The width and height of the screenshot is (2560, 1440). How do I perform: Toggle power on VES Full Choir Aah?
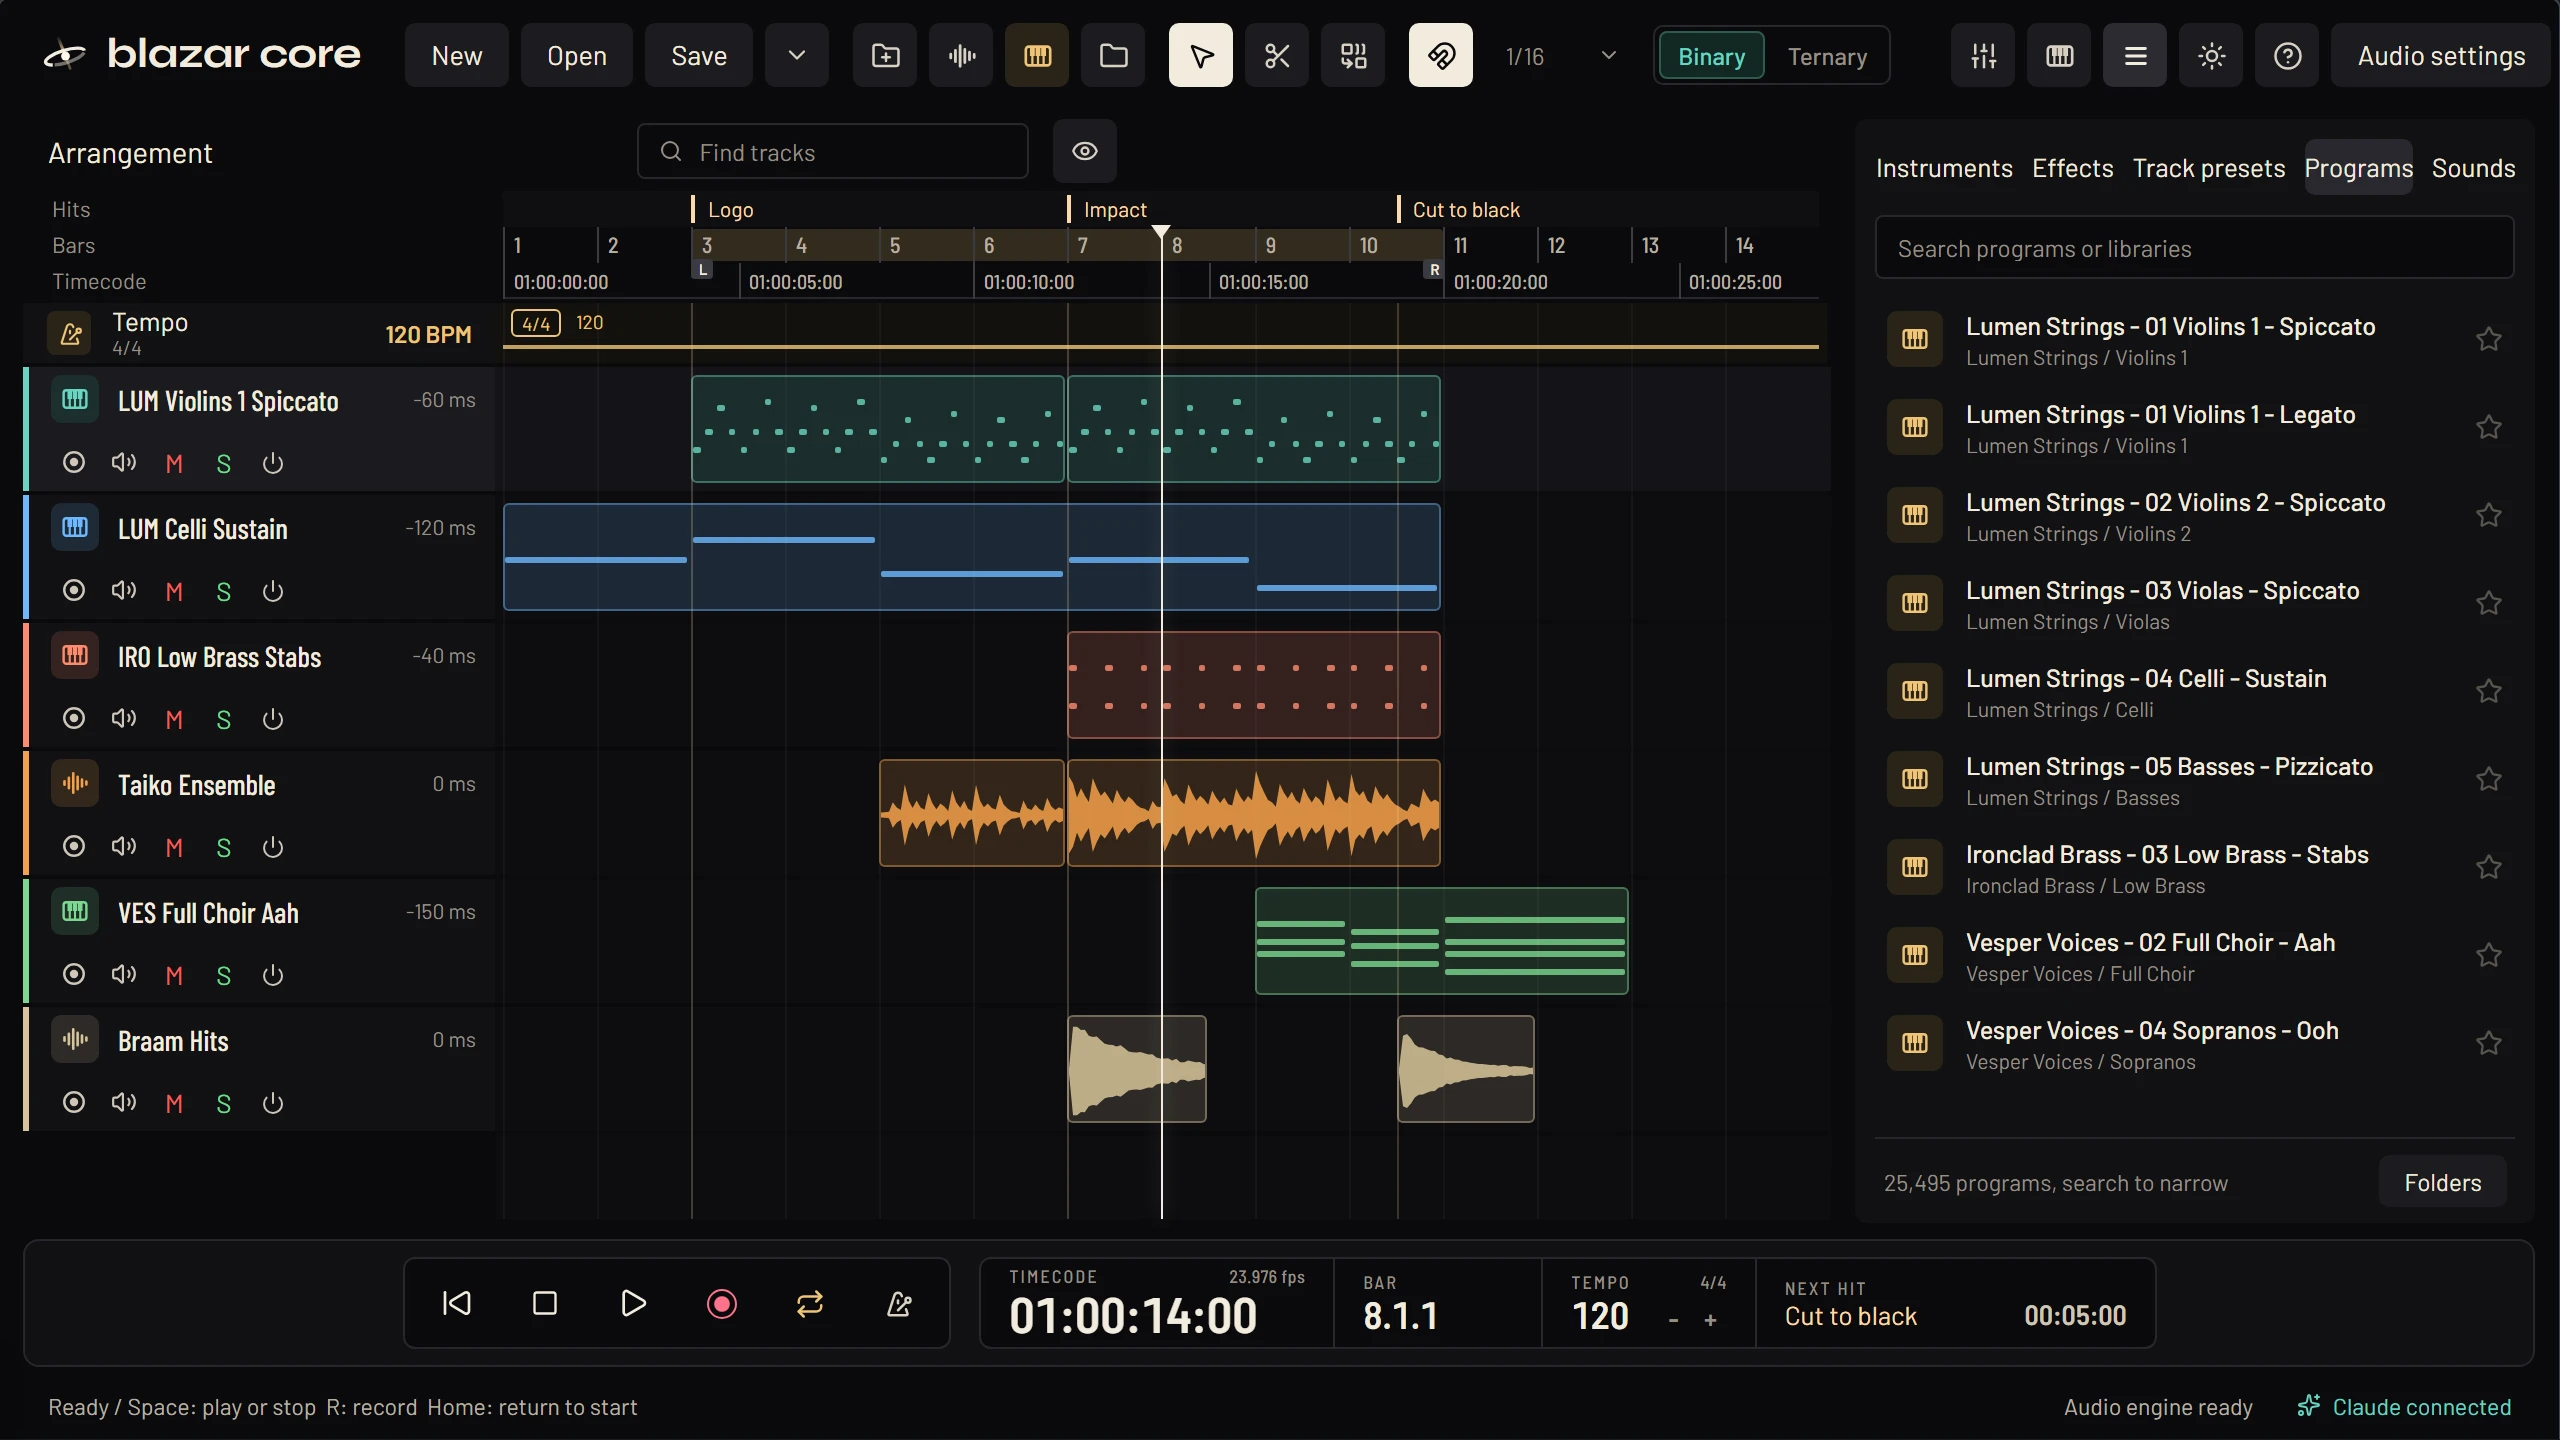(x=273, y=975)
